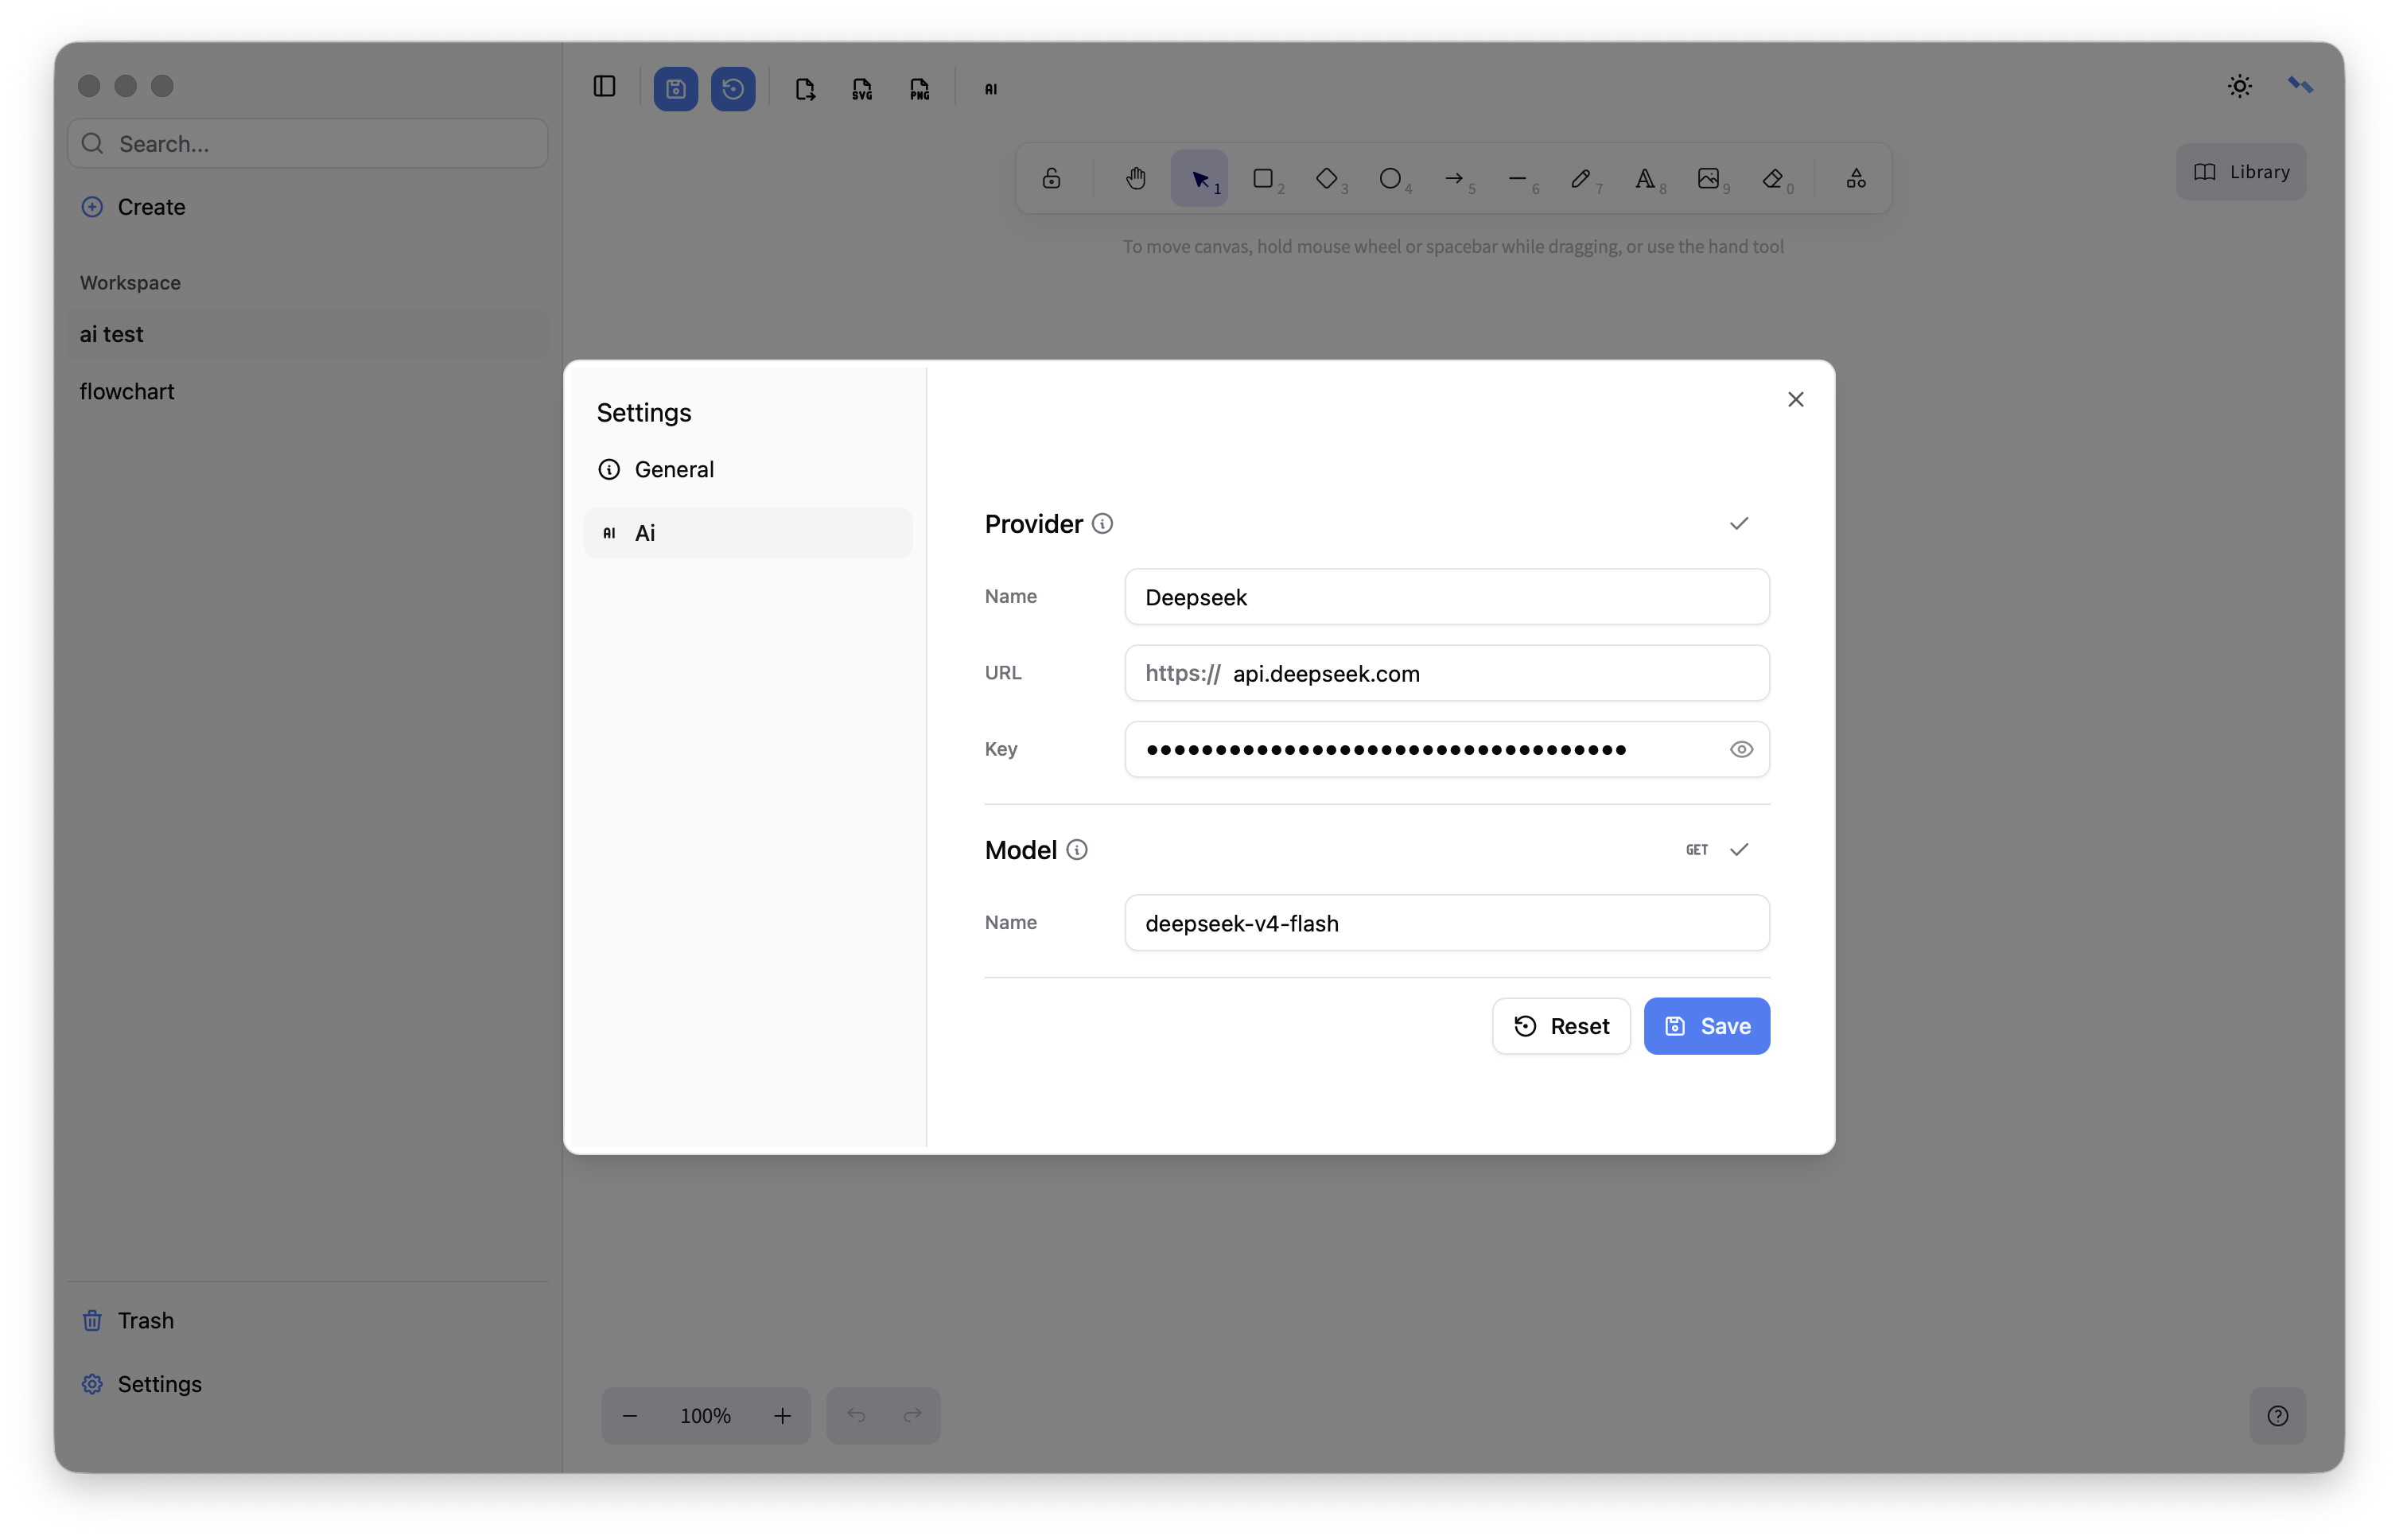This screenshot has height=1540, width=2399.
Task: Select the Text tool
Action: click(x=1645, y=179)
